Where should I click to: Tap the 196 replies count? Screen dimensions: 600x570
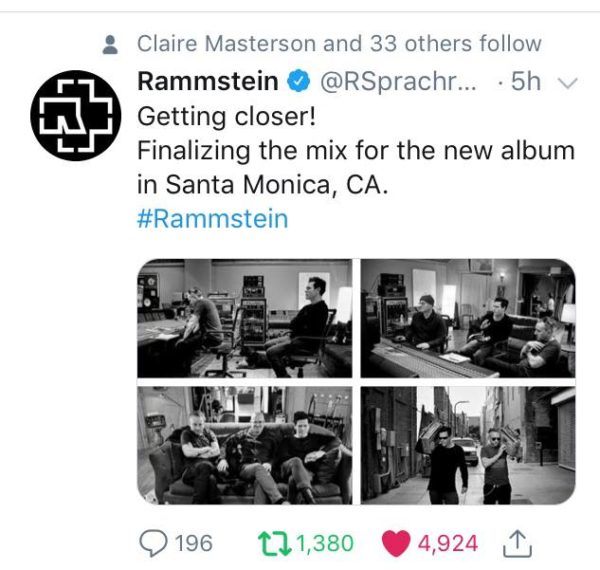pos(194,543)
